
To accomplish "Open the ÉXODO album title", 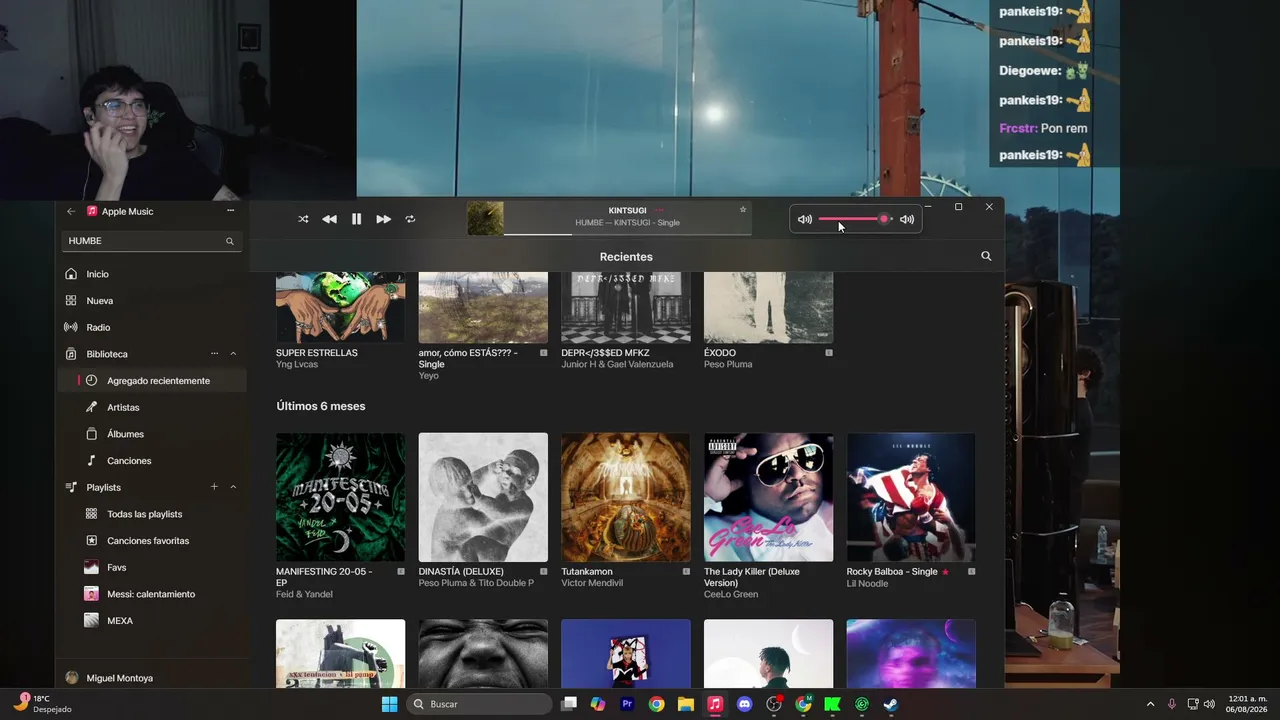I will 720,353.
